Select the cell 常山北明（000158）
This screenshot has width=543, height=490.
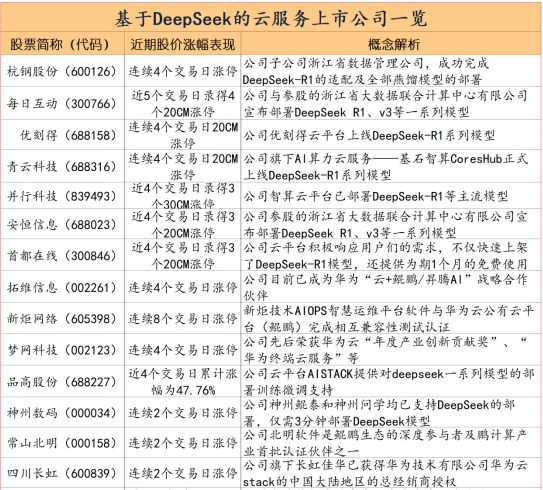click(x=62, y=443)
